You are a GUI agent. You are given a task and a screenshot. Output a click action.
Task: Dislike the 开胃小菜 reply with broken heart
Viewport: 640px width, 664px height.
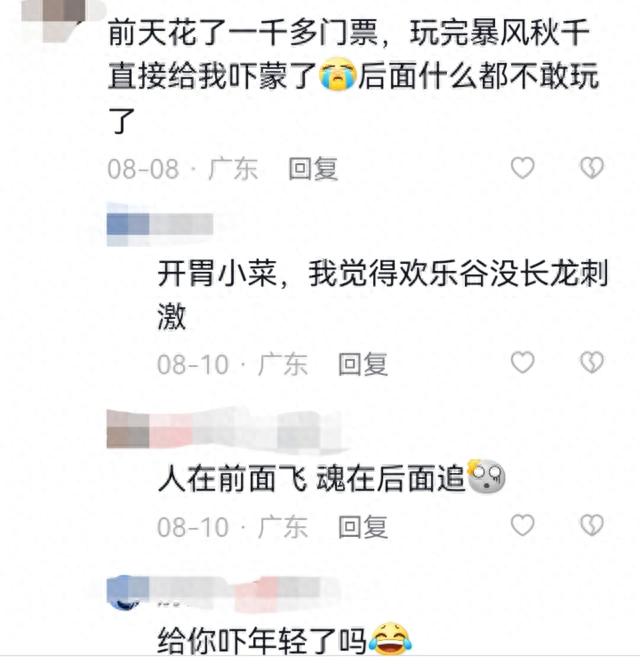(592, 362)
